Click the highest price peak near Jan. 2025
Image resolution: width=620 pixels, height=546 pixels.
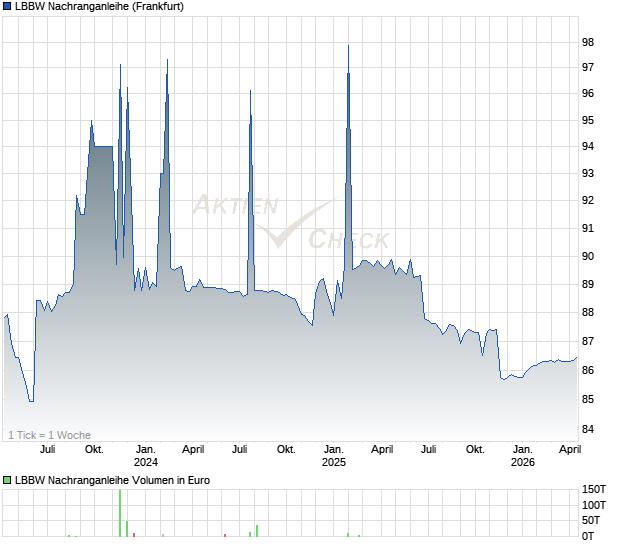click(x=348, y=46)
